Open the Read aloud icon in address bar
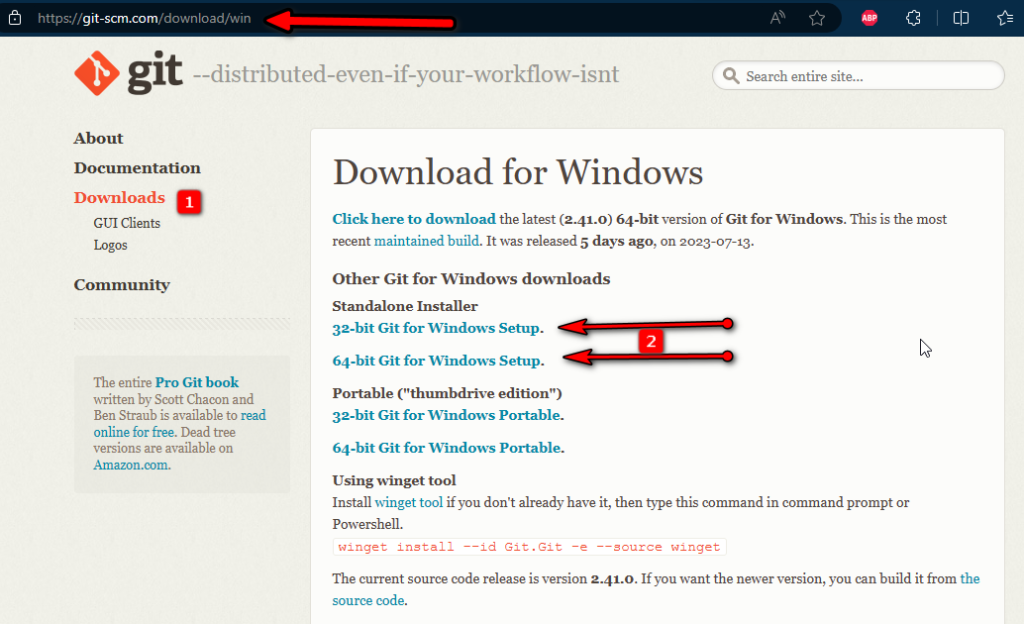1024x624 pixels. (777, 18)
